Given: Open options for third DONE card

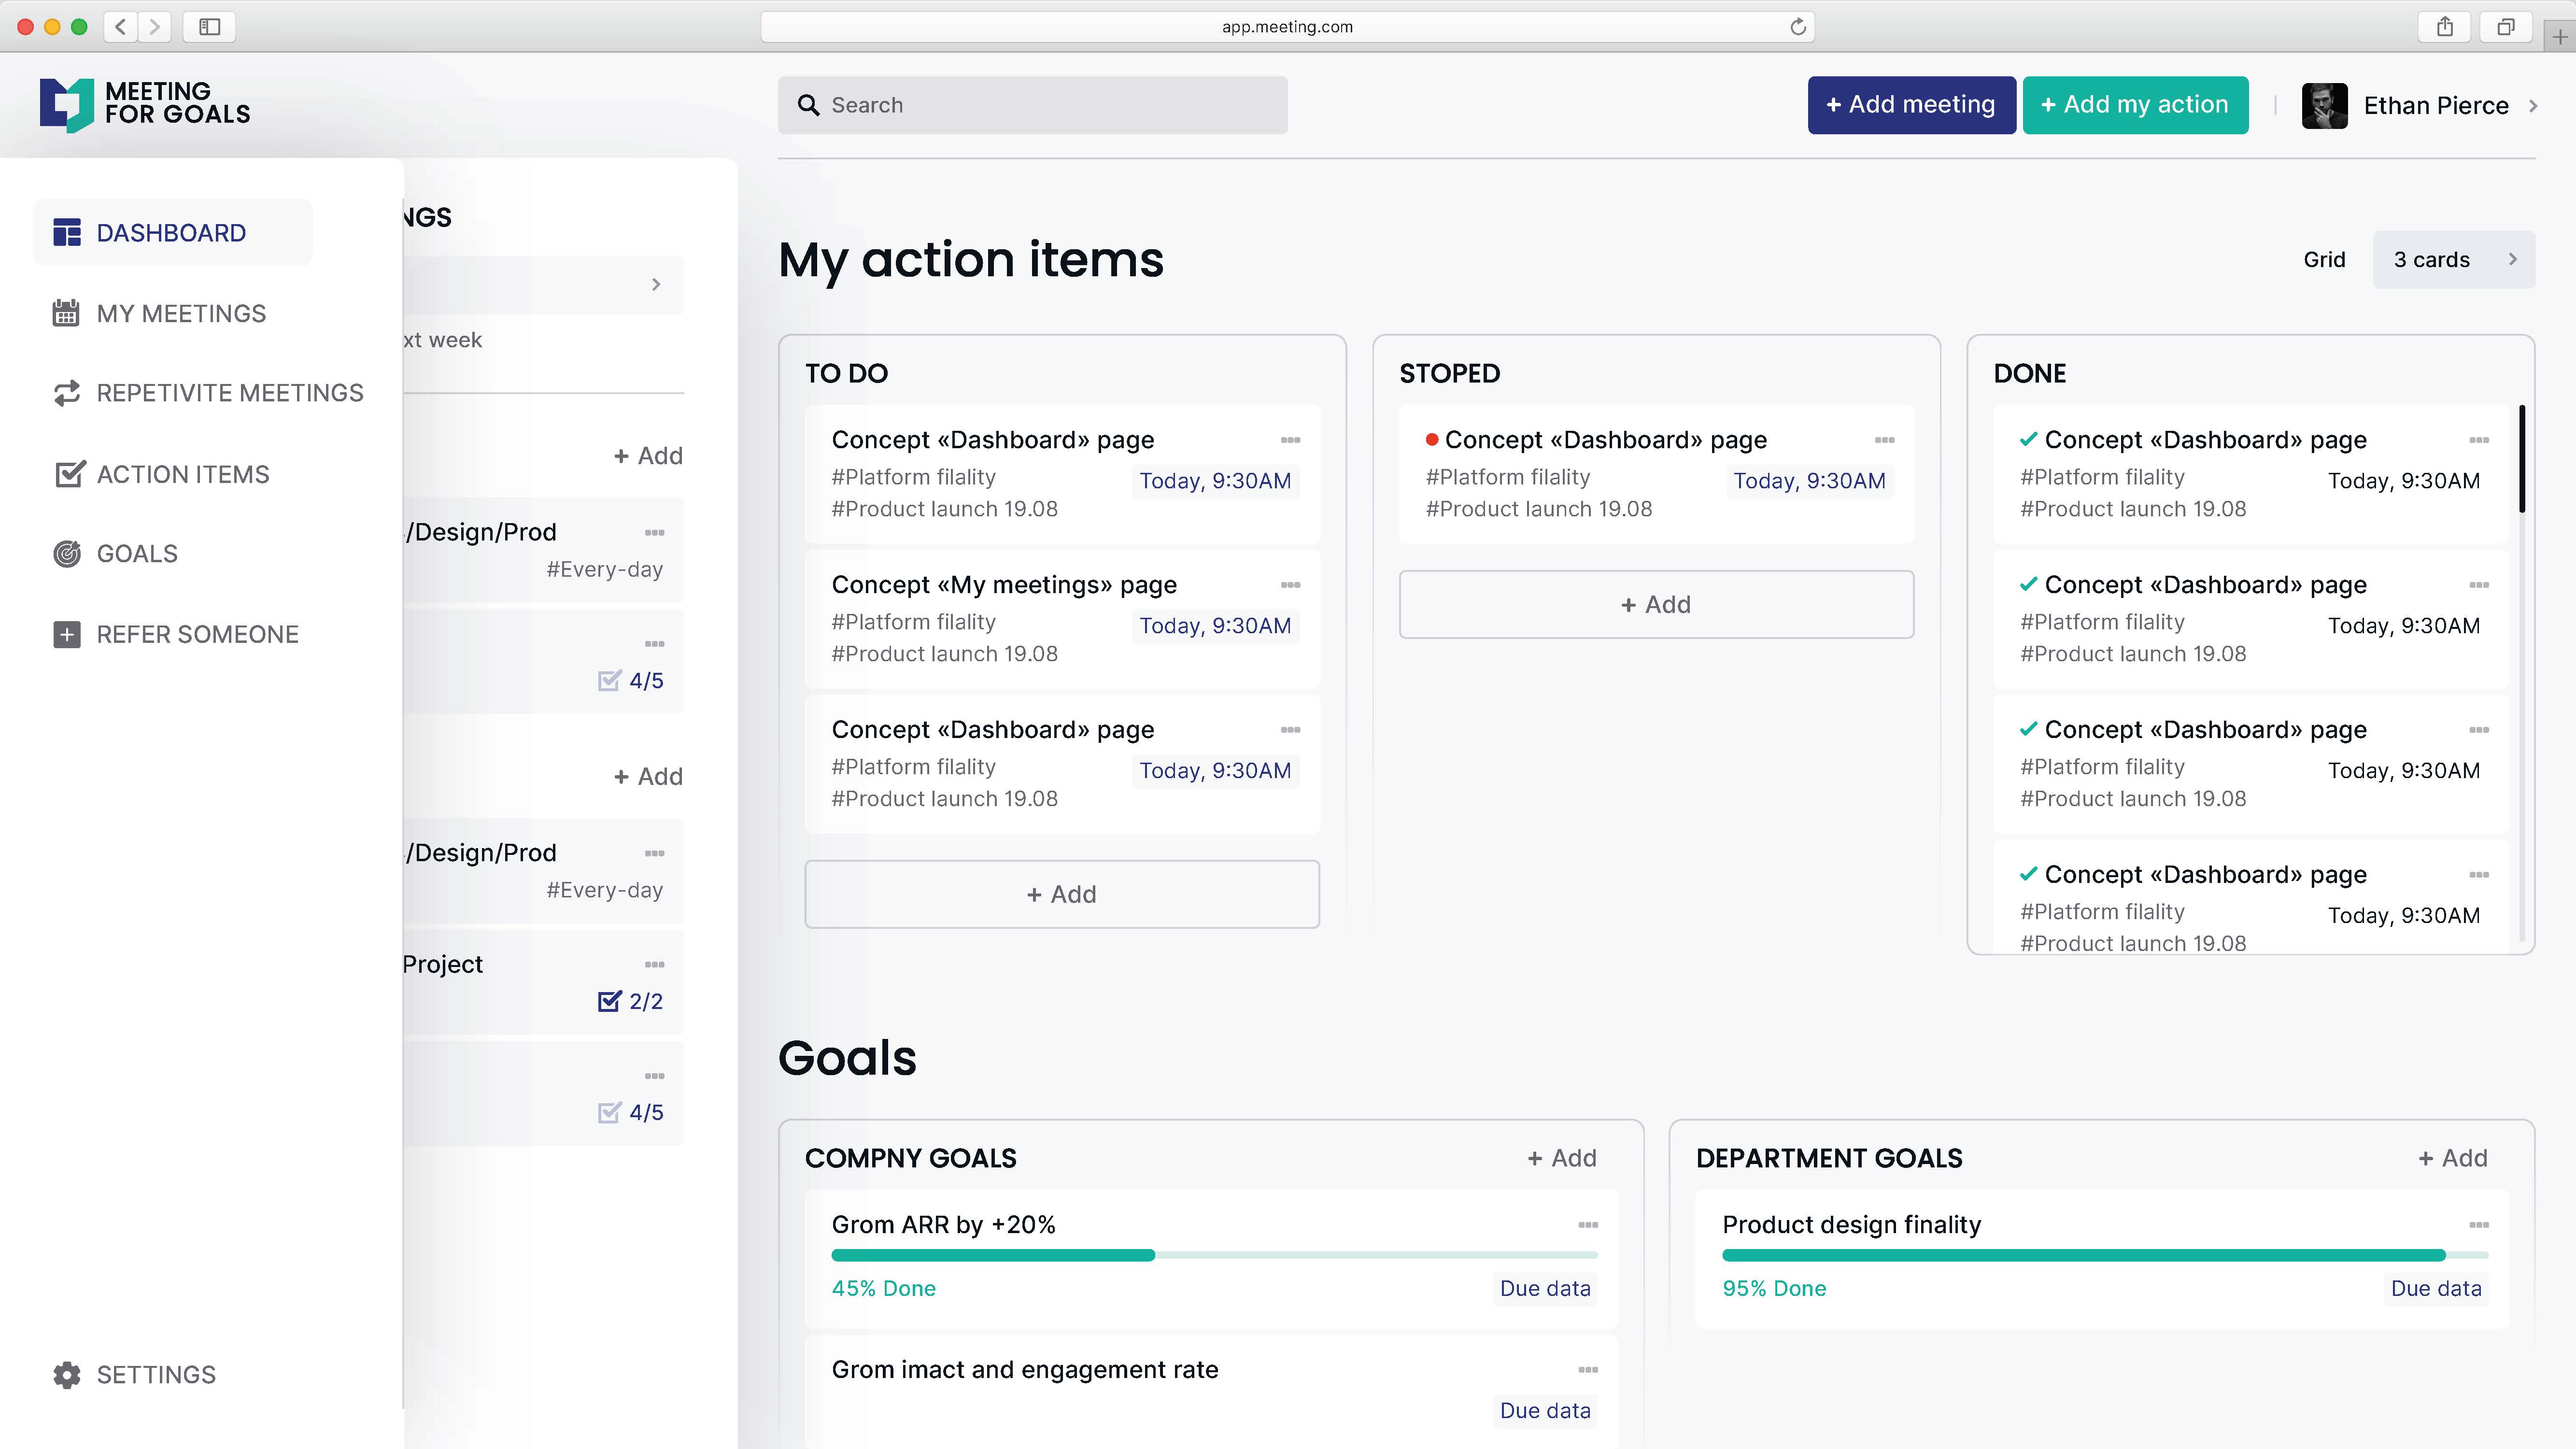Looking at the screenshot, I should click(x=2478, y=730).
